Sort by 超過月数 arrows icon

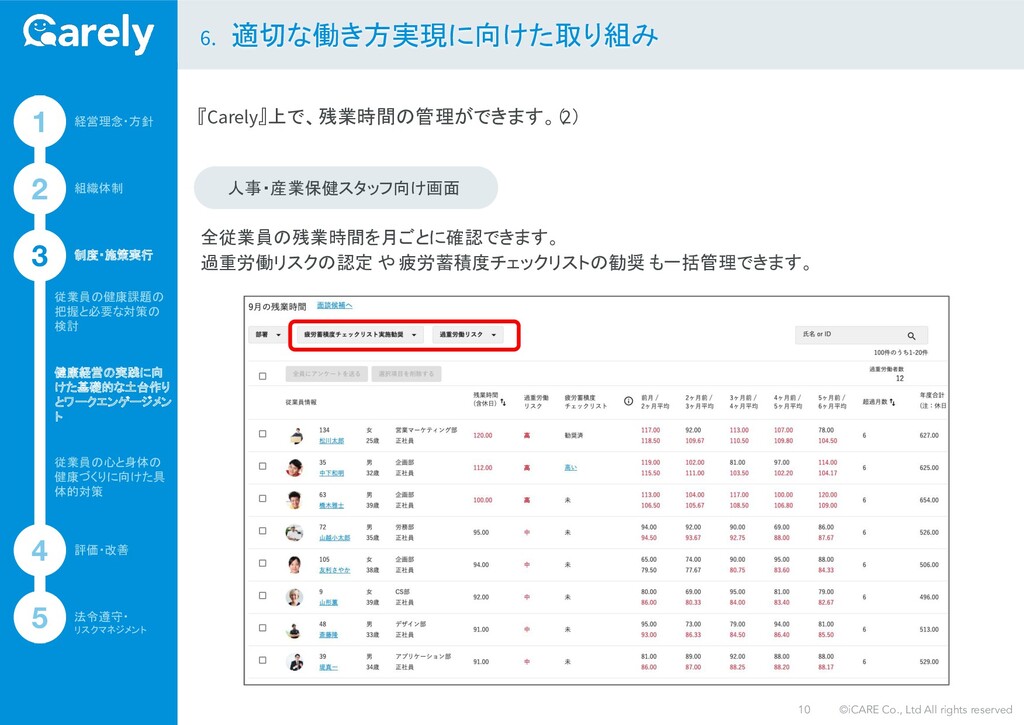[x=892, y=402]
